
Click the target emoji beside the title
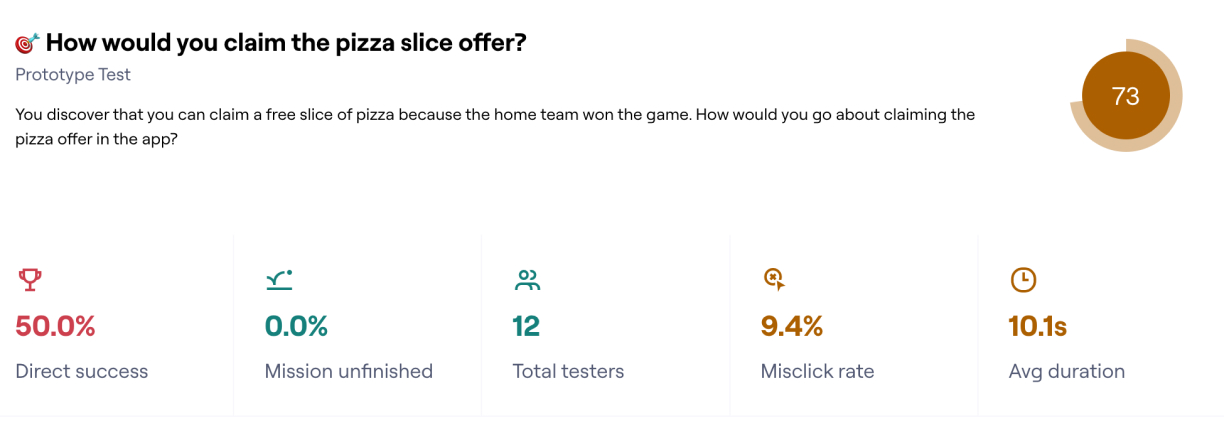tap(28, 43)
